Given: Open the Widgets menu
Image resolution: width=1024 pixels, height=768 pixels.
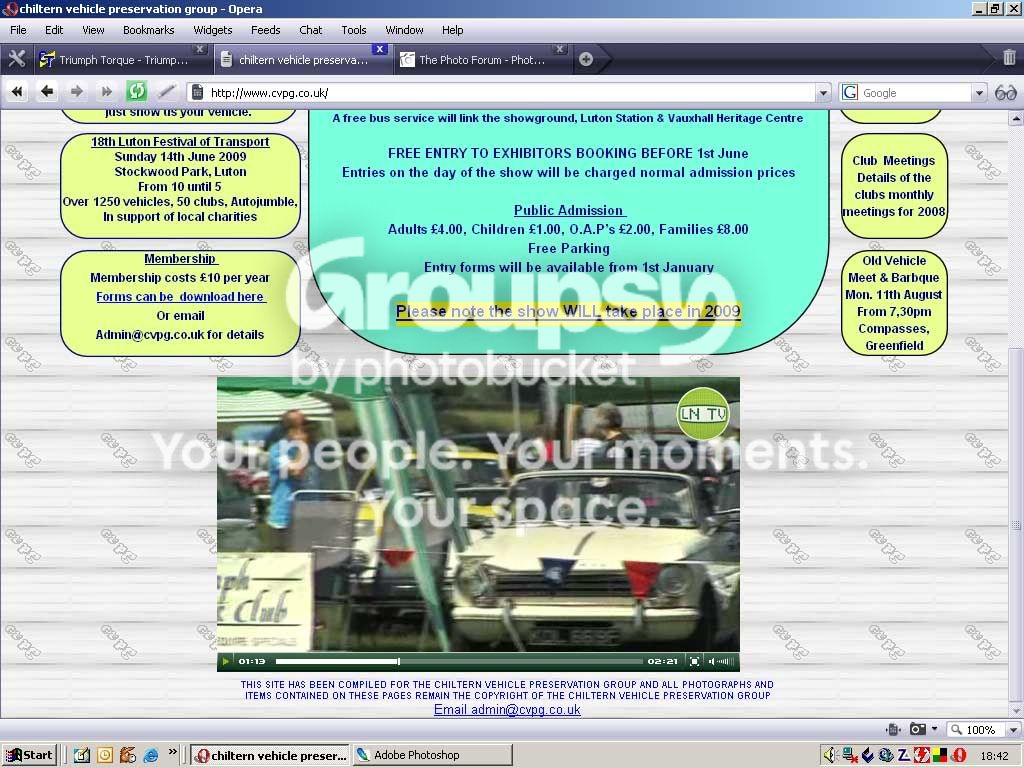Looking at the screenshot, I should 212,30.
